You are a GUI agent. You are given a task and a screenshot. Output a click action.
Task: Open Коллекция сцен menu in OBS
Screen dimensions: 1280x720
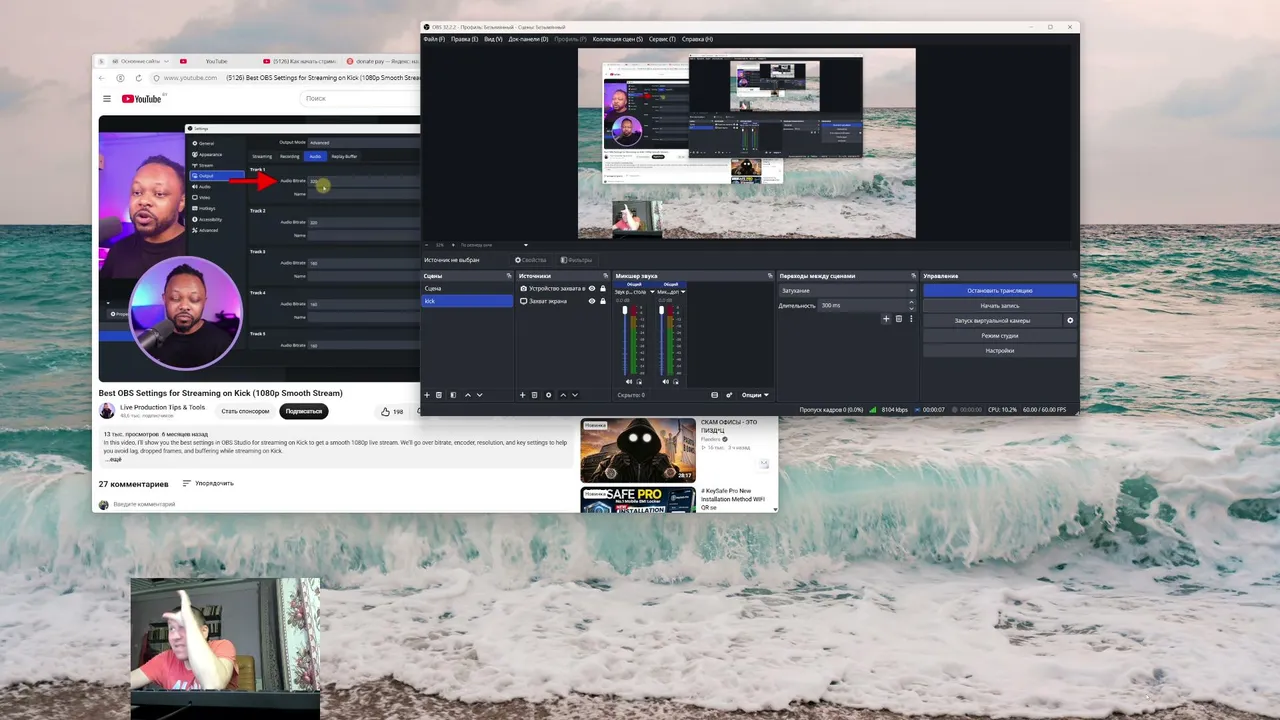point(618,39)
